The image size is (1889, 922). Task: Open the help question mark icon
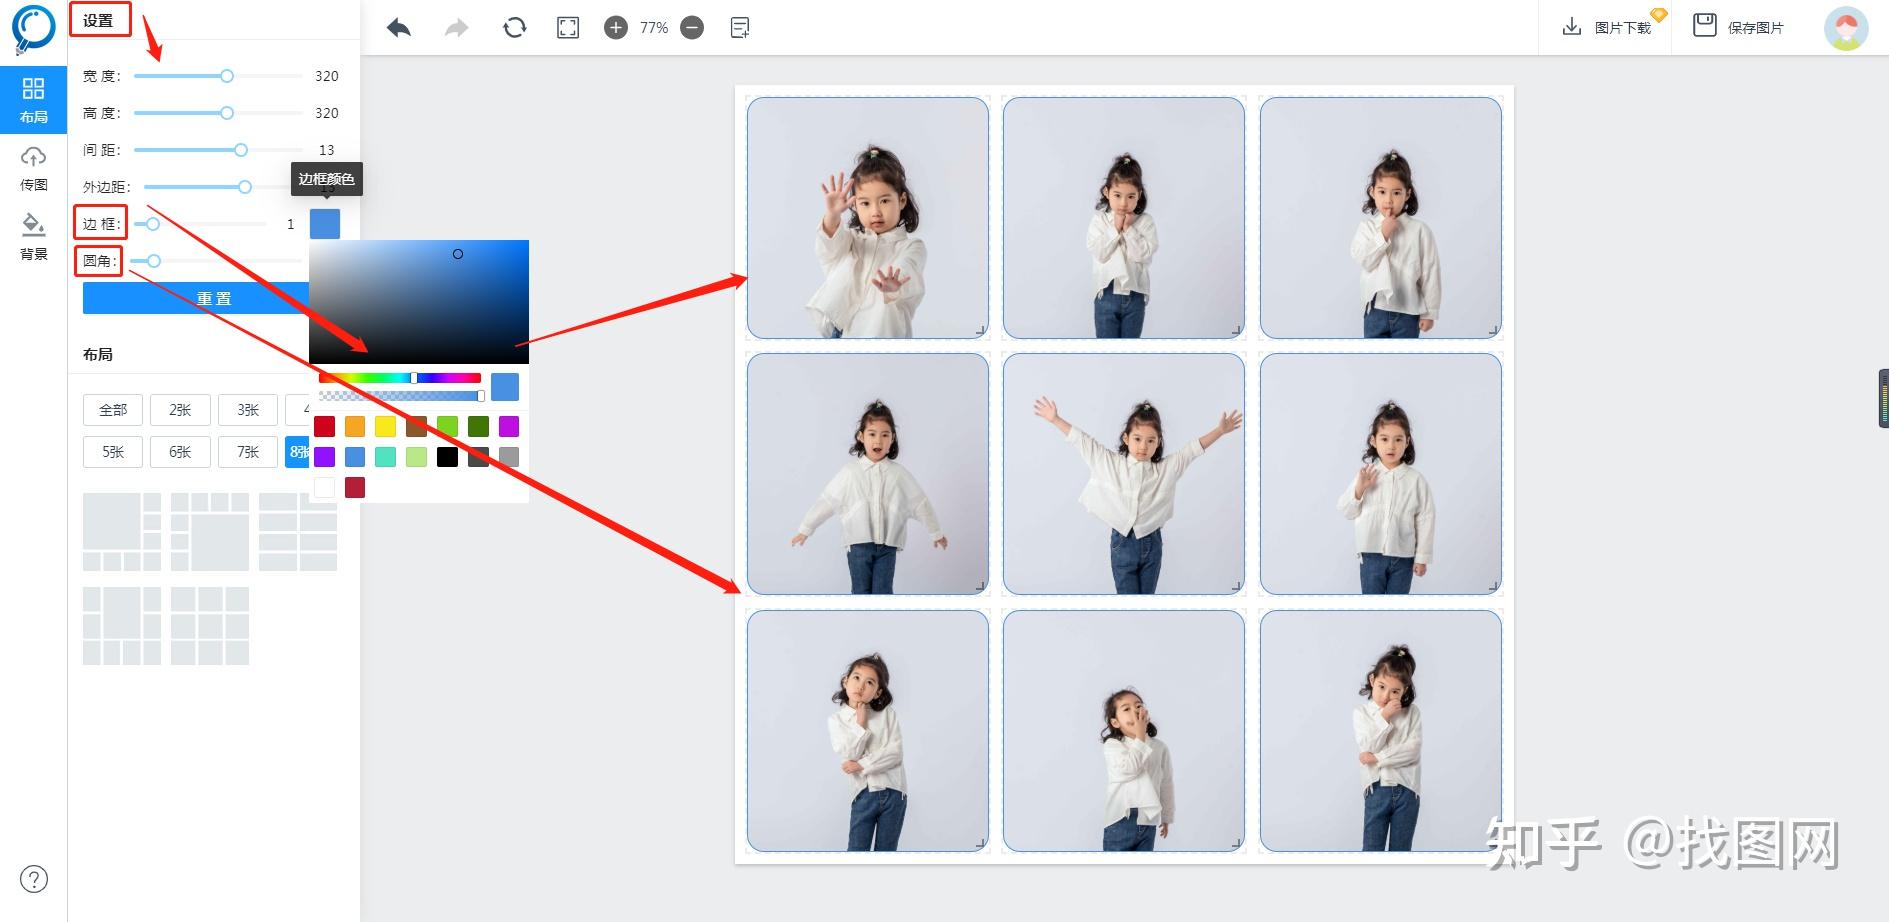point(34,879)
